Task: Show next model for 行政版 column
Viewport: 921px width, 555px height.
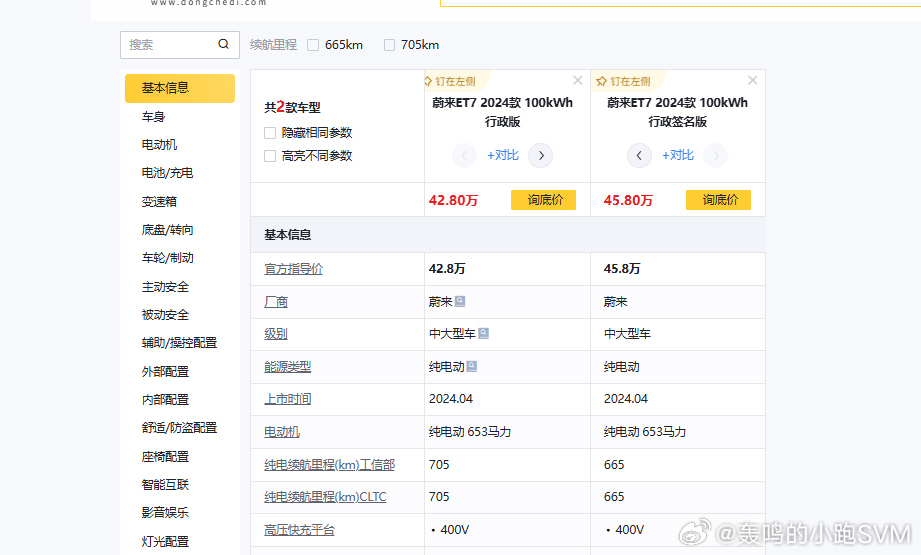Action: point(540,156)
